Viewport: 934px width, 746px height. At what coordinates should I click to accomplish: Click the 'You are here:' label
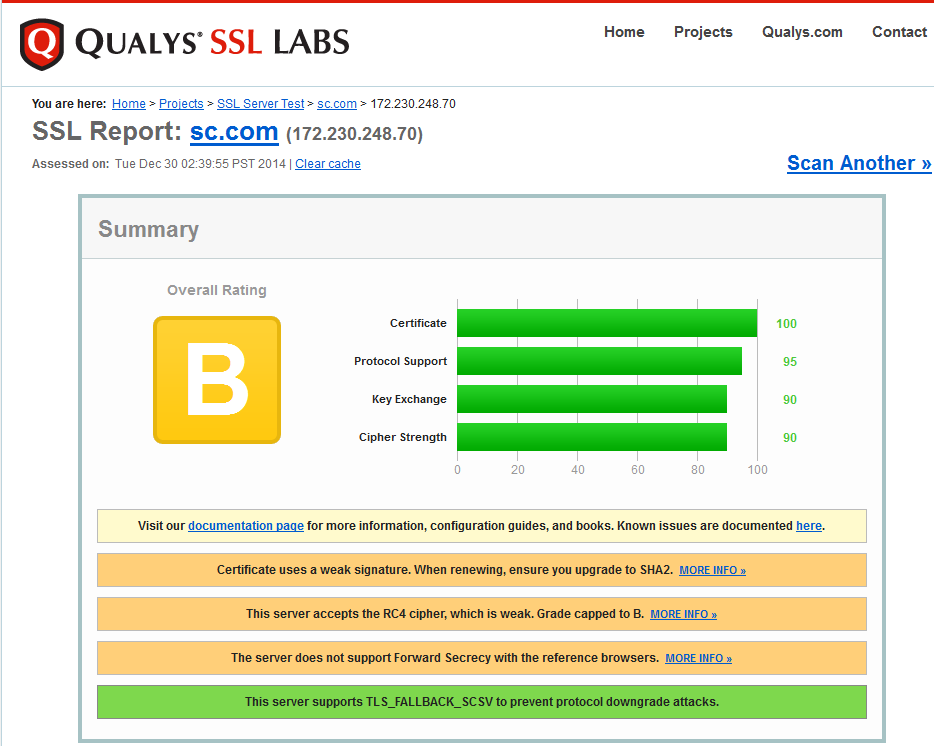click(x=69, y=104)
